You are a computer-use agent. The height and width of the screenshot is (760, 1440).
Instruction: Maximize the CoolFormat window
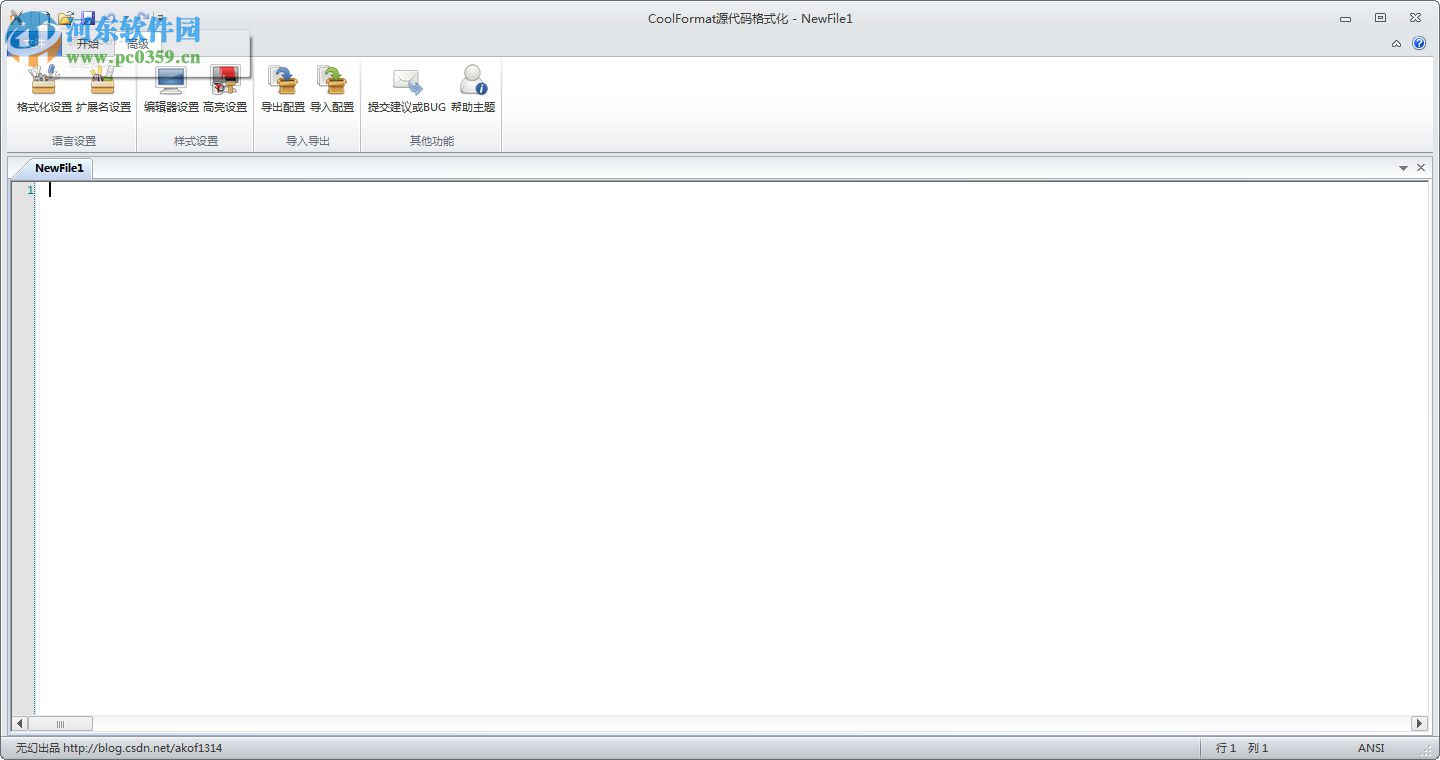pos(1380,18)
